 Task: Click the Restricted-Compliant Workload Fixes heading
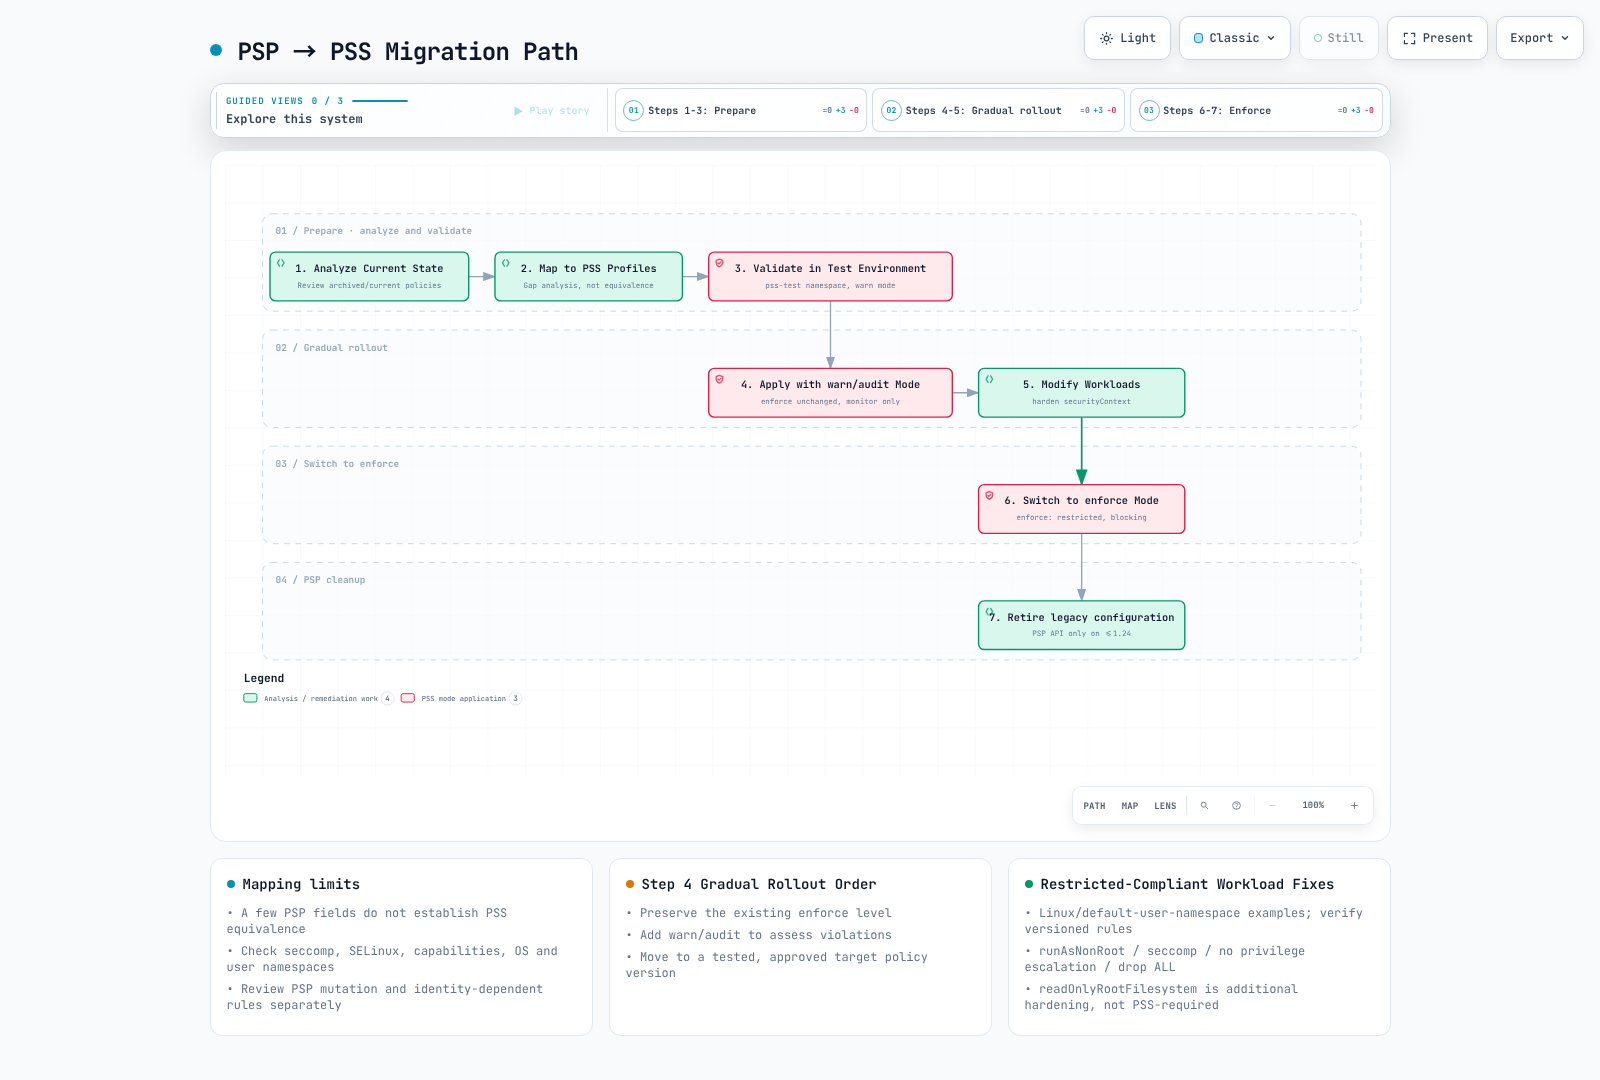(x=1187, y=884)
